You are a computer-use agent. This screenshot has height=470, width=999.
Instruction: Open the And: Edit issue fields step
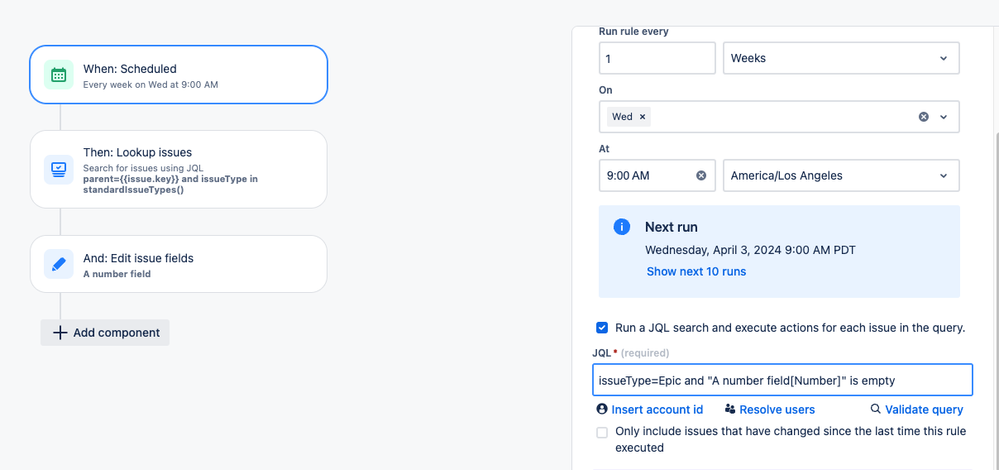tap(178, 264)
